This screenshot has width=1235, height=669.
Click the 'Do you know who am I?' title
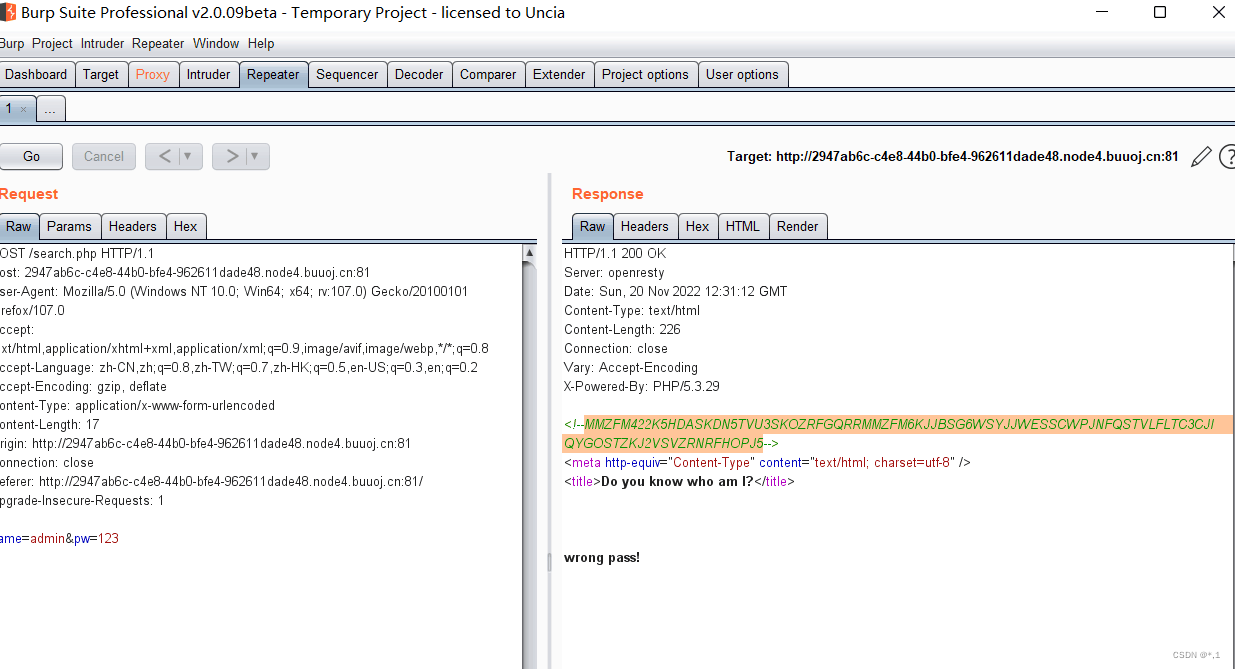(677, 481)
